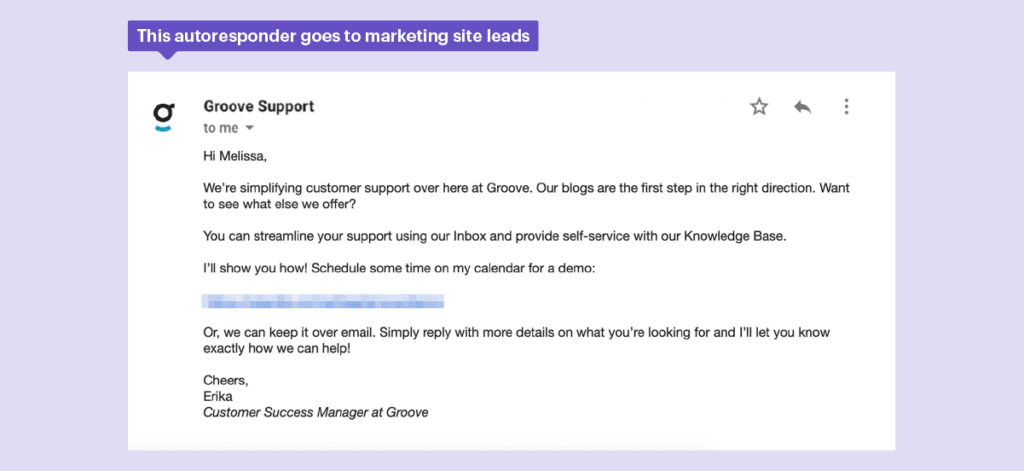1024x471 pixels.
Task: Click the sender name Groove Support
Action: (258, 106)
